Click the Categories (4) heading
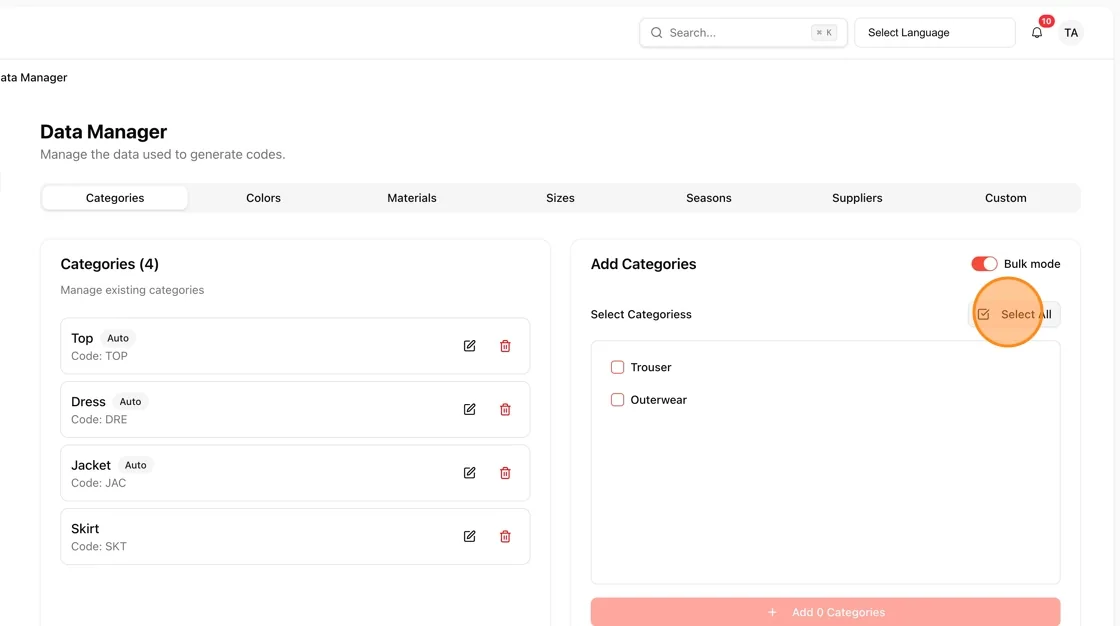The image size is (1120, 626). coord(109,264)
